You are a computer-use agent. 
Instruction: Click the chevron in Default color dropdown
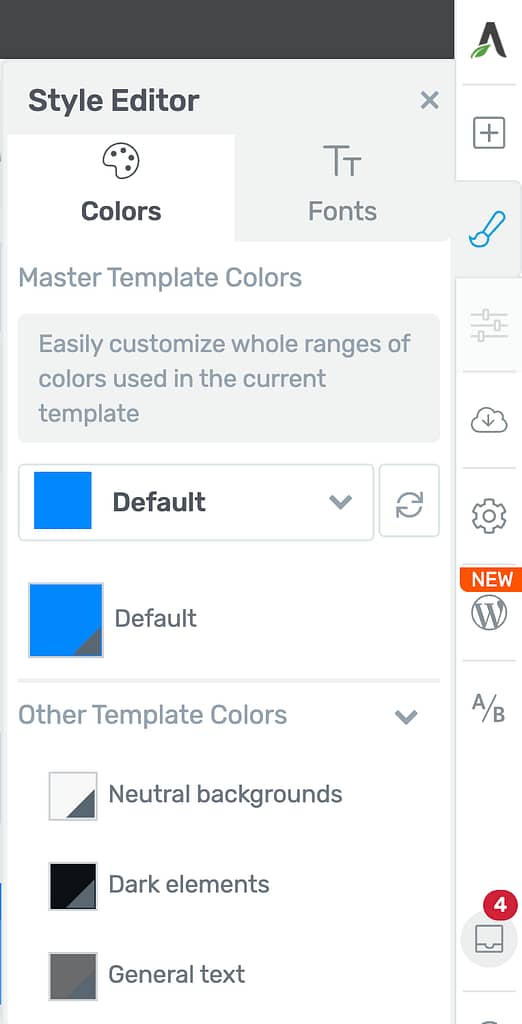(340, 502)
